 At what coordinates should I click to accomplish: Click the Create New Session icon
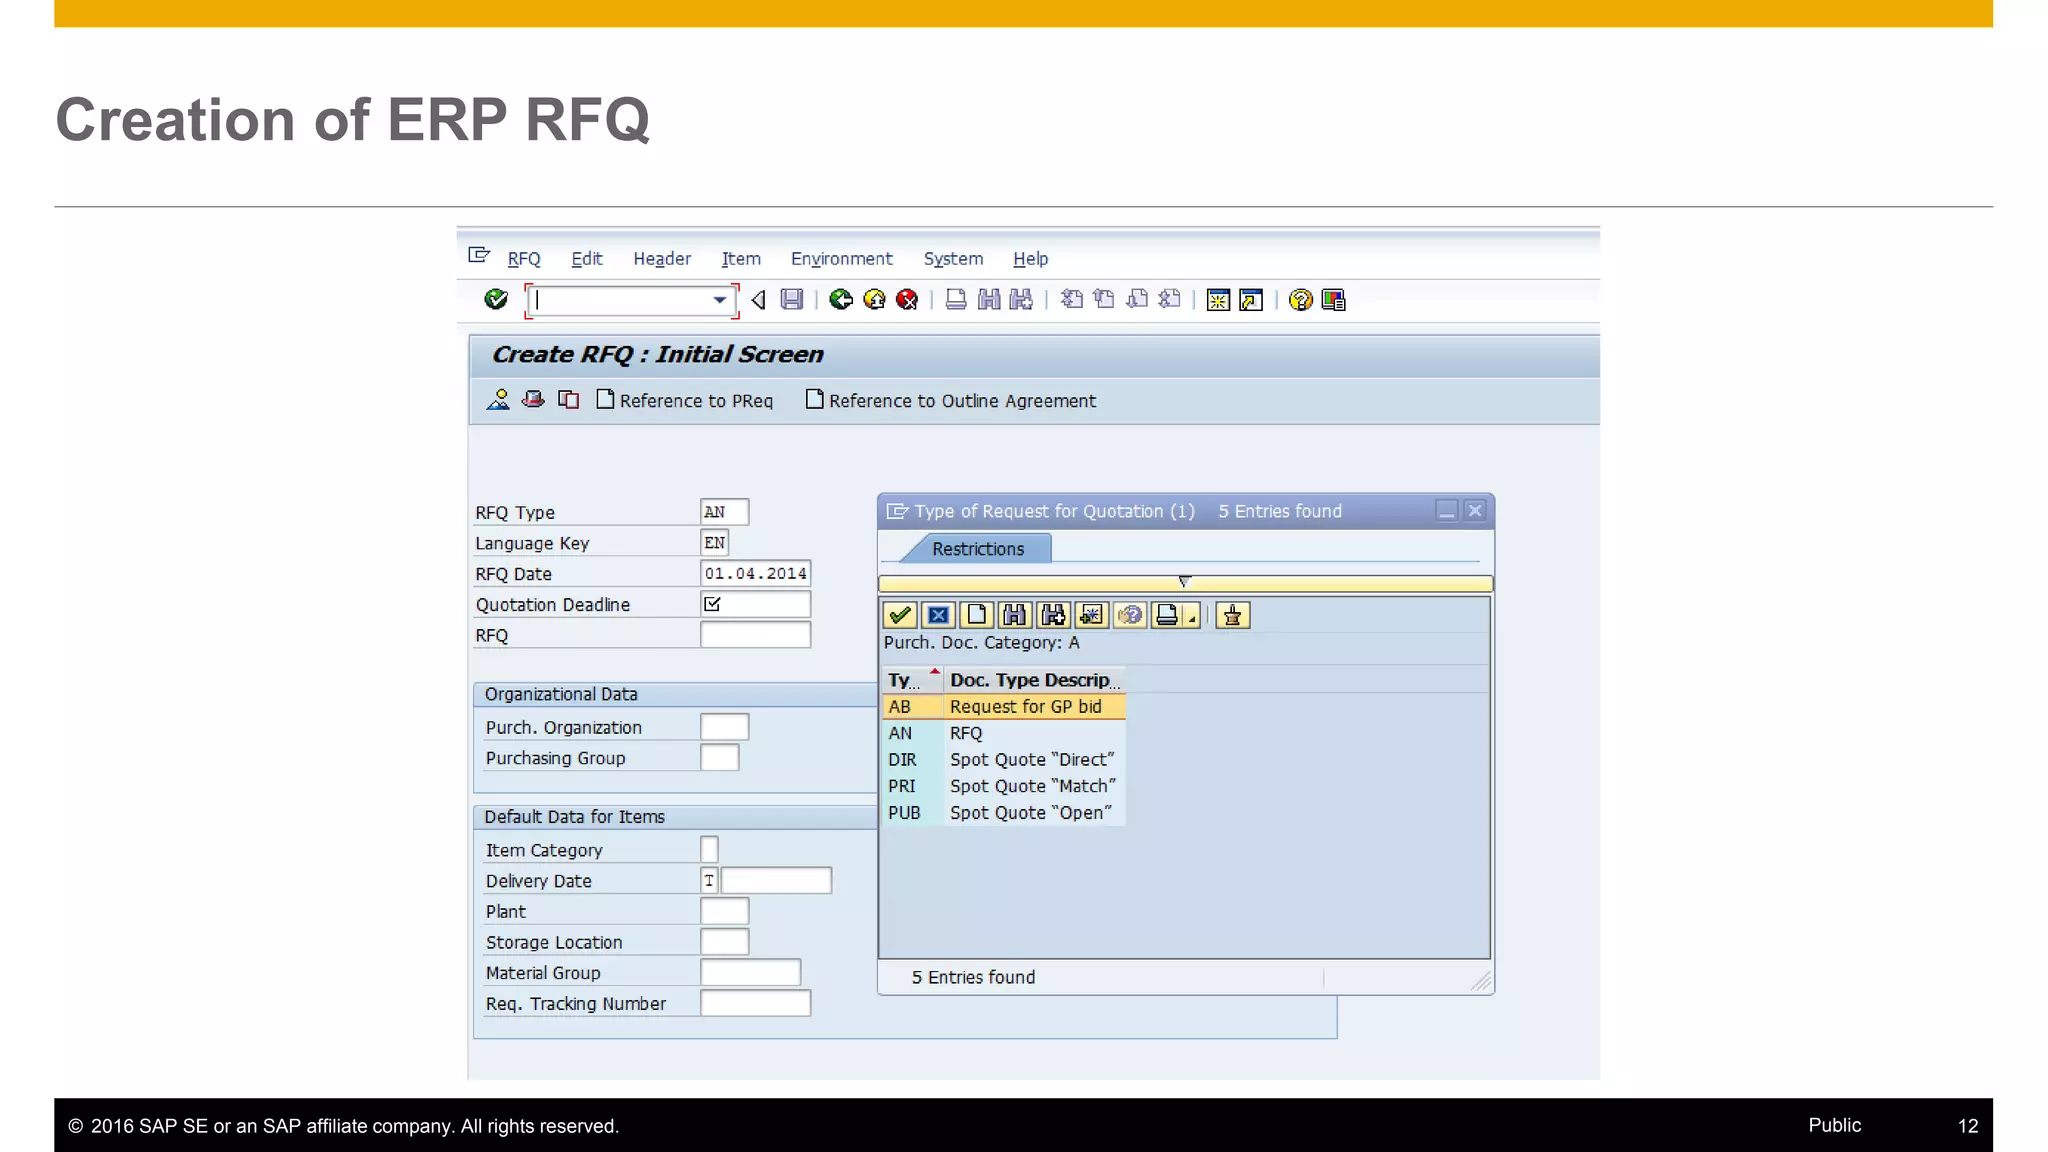1218,299
